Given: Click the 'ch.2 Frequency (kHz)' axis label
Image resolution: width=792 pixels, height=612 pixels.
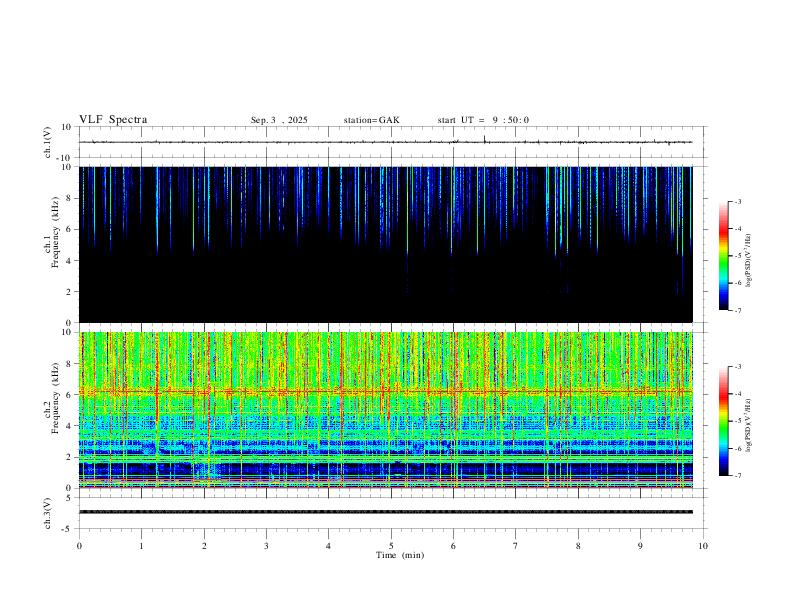Looking at the screenshot, I should click(52, 398).
